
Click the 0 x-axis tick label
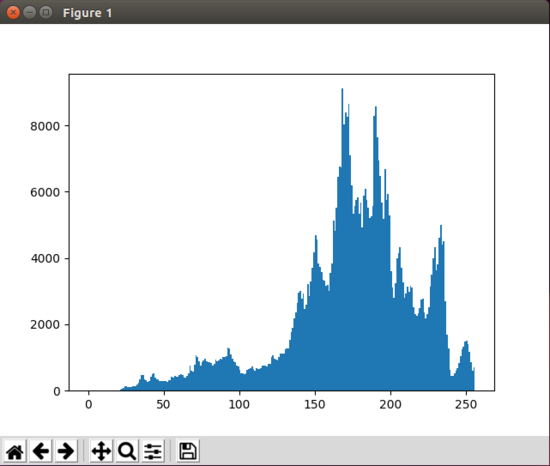pyautogui.click(x=88, y=405)
